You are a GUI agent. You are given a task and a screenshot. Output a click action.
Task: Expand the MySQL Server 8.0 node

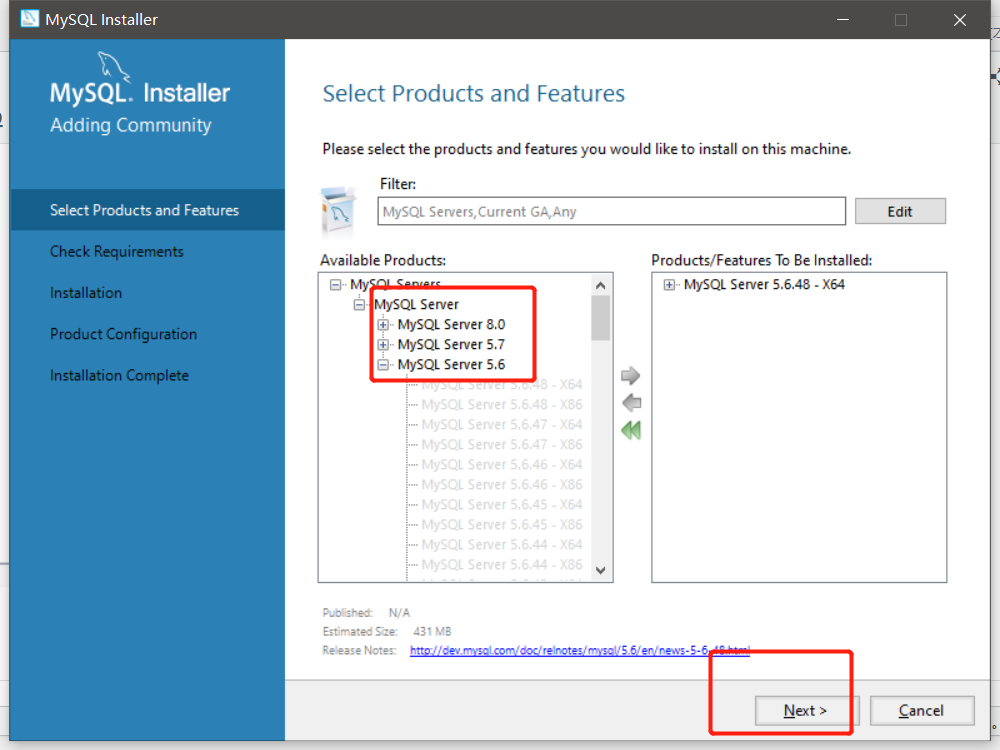[x=383, y=325]
